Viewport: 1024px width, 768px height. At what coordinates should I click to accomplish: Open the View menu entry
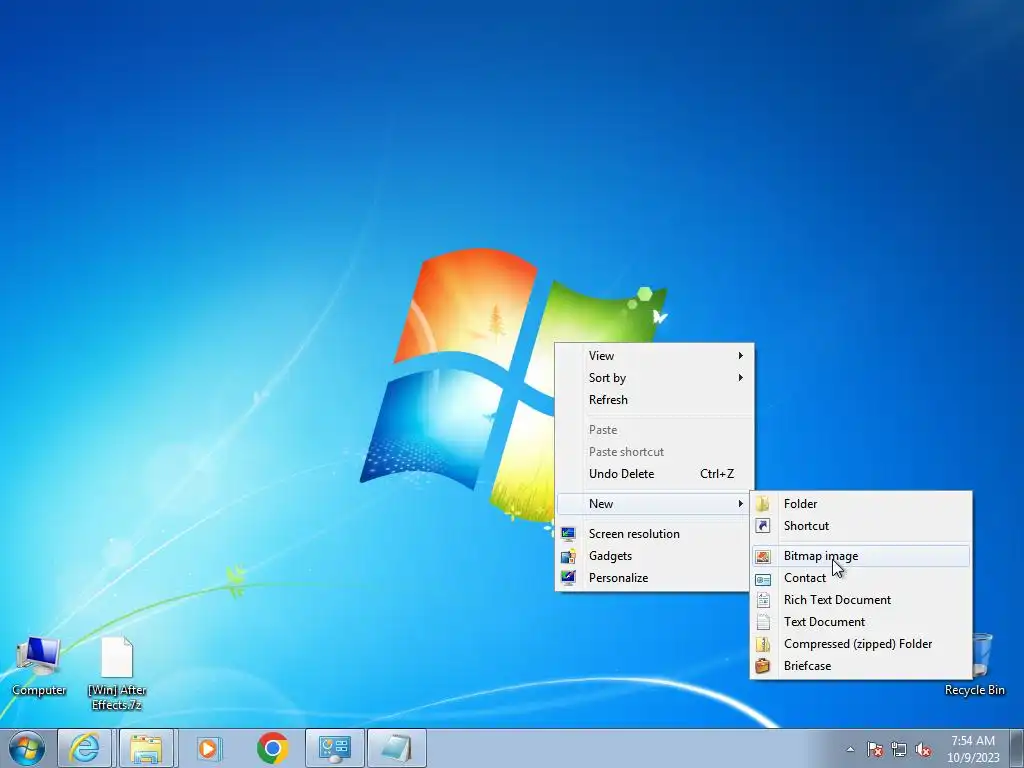coord(654,355)
